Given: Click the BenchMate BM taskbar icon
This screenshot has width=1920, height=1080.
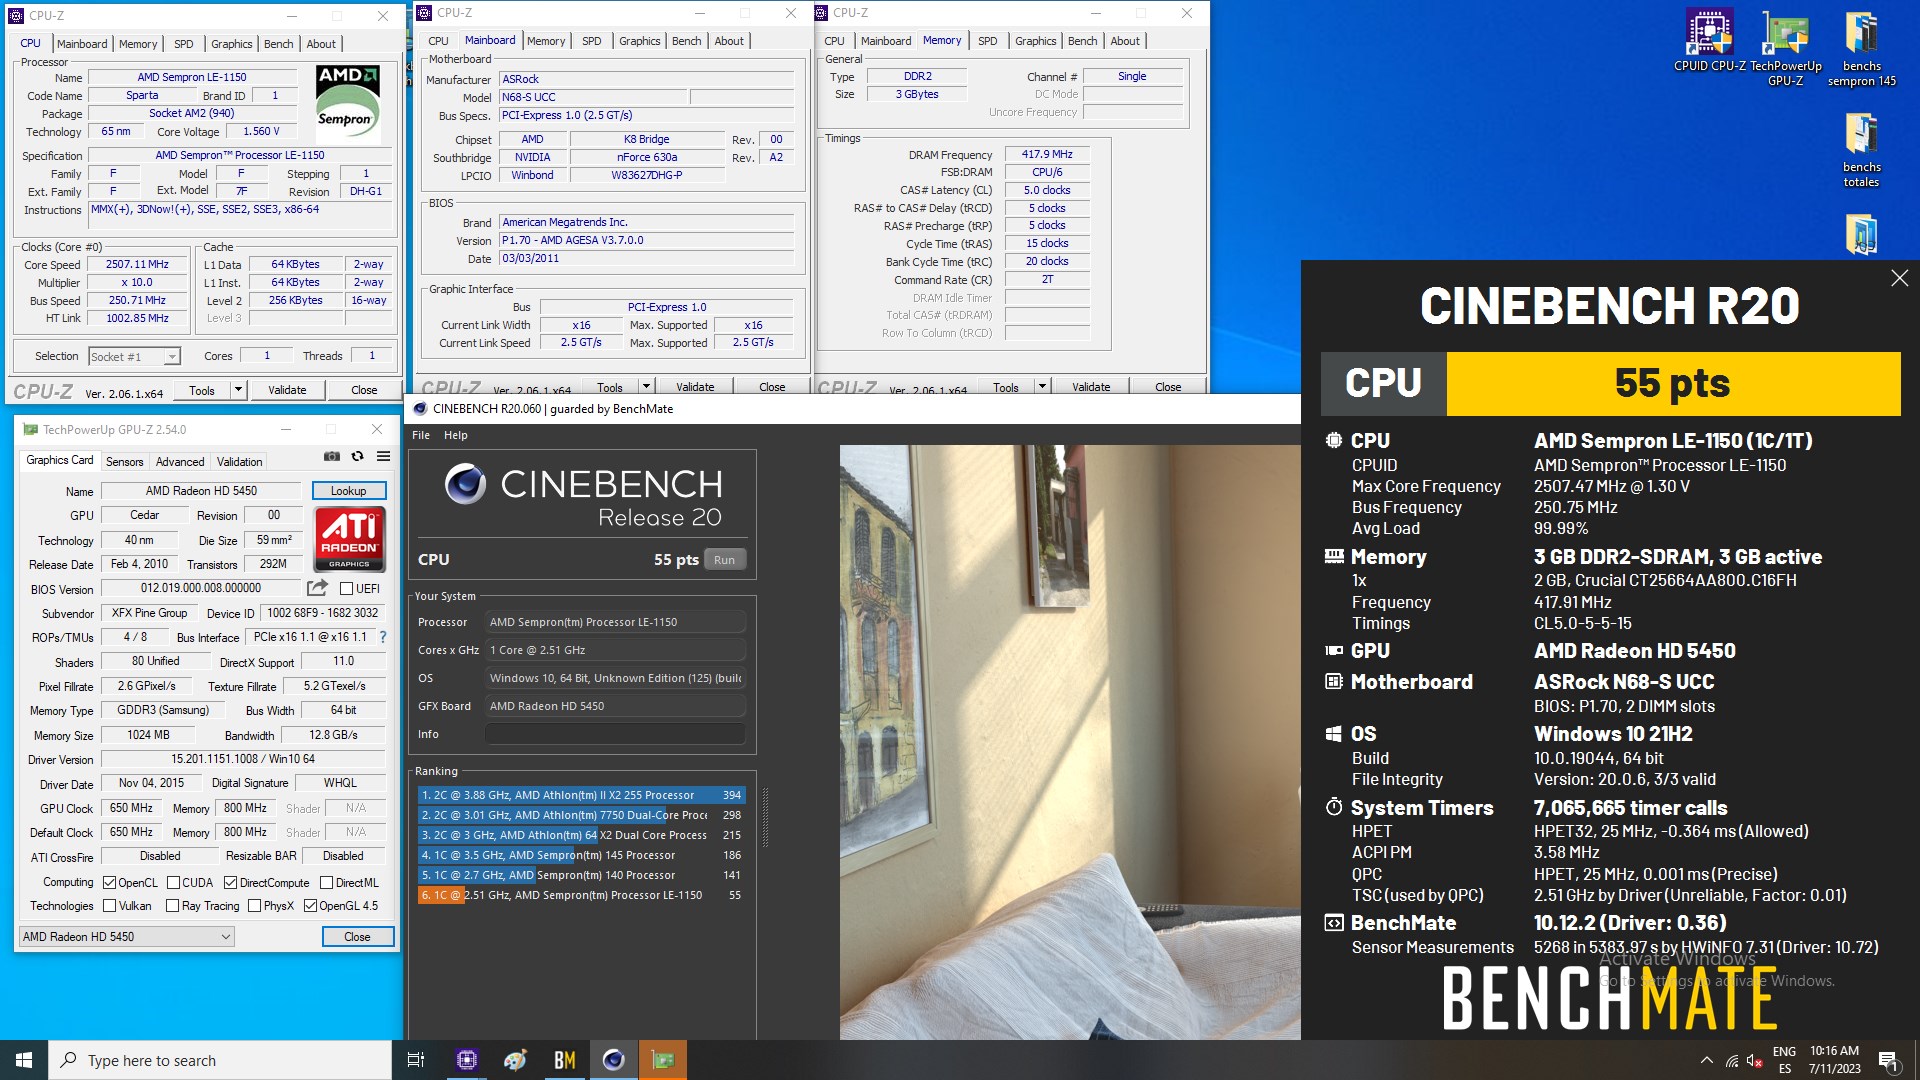Looking at the screenshot, I should 564,1060.
